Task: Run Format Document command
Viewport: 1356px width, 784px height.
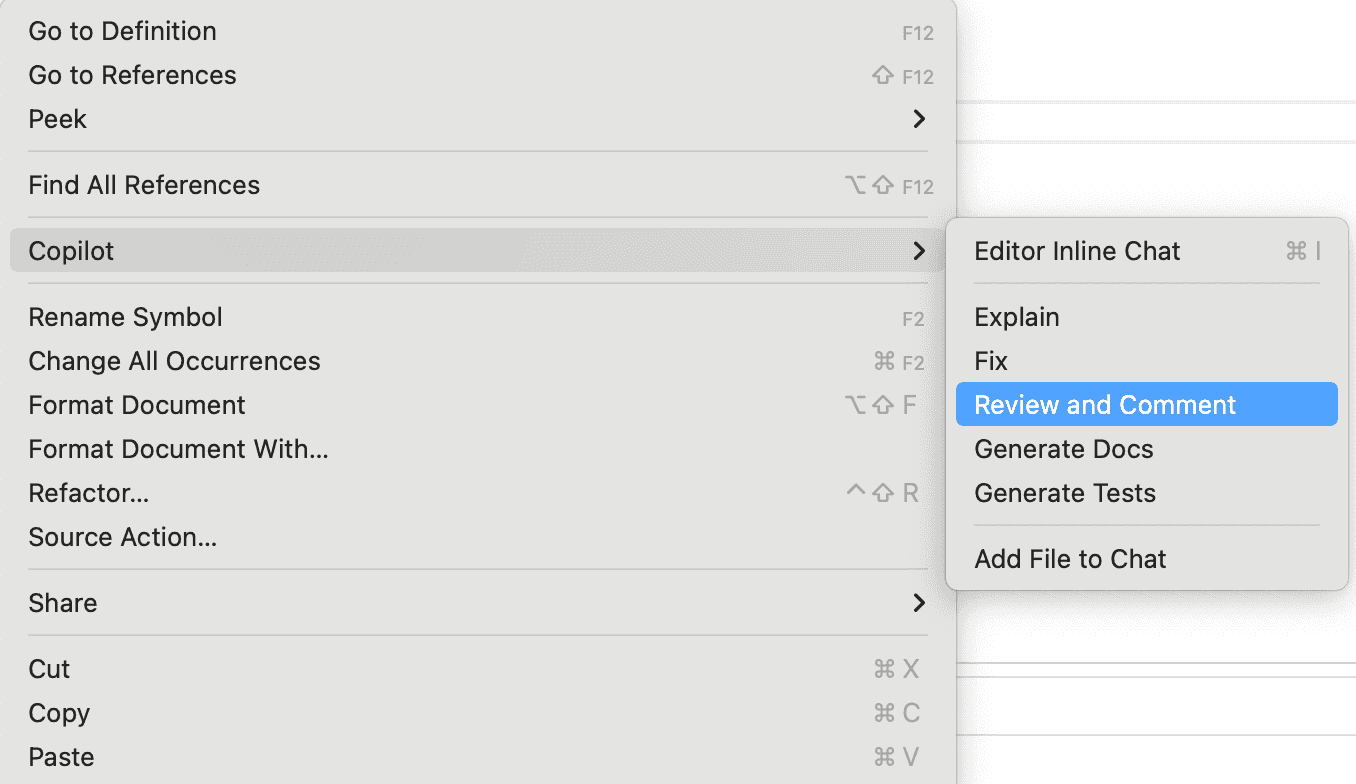Action: [x=137, y=405]
